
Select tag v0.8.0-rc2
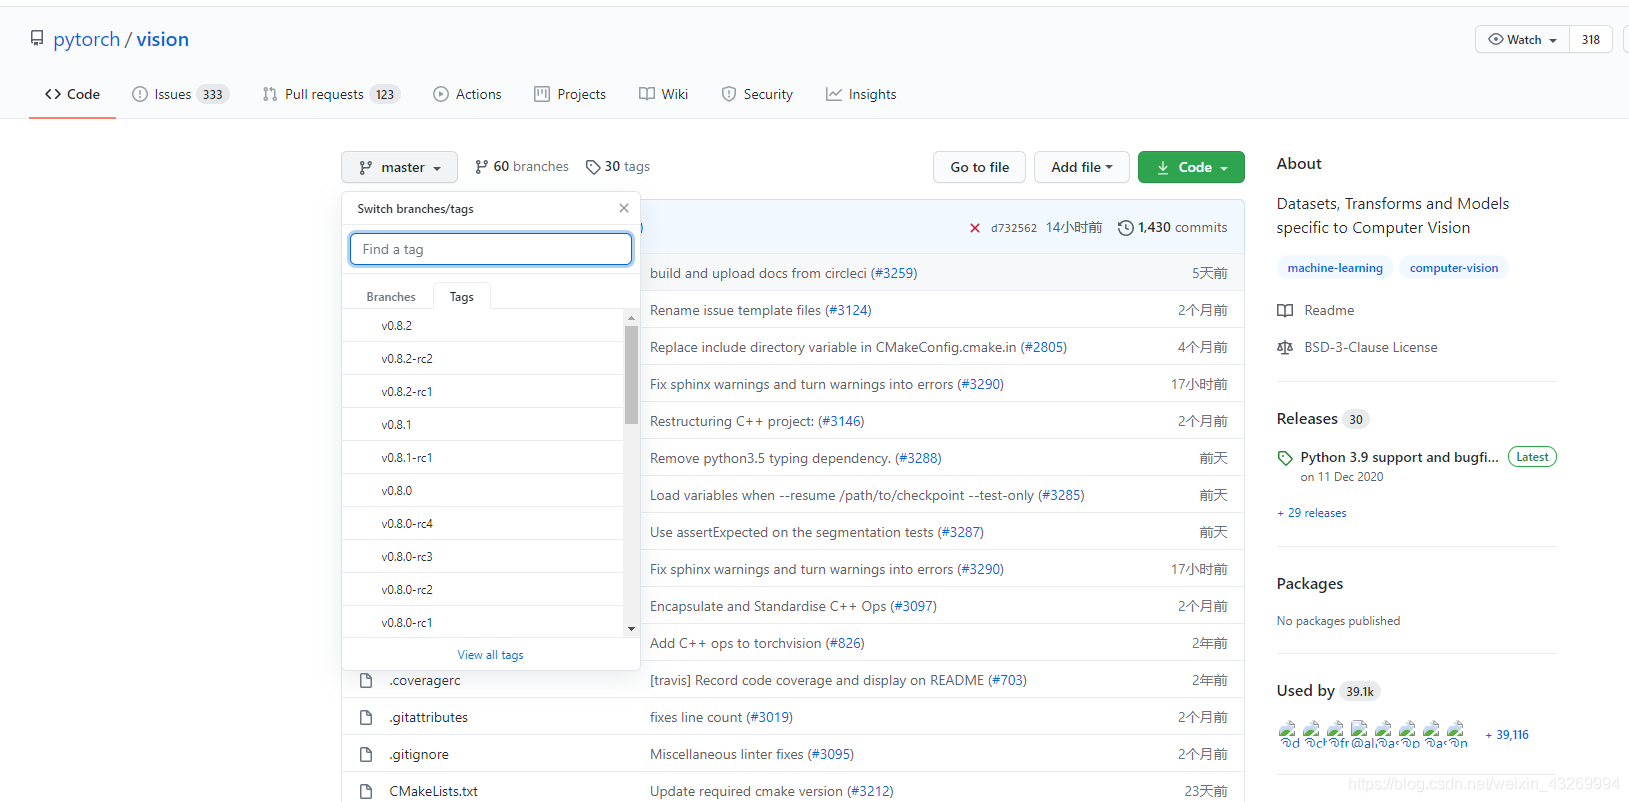click(x=483, y=590)
